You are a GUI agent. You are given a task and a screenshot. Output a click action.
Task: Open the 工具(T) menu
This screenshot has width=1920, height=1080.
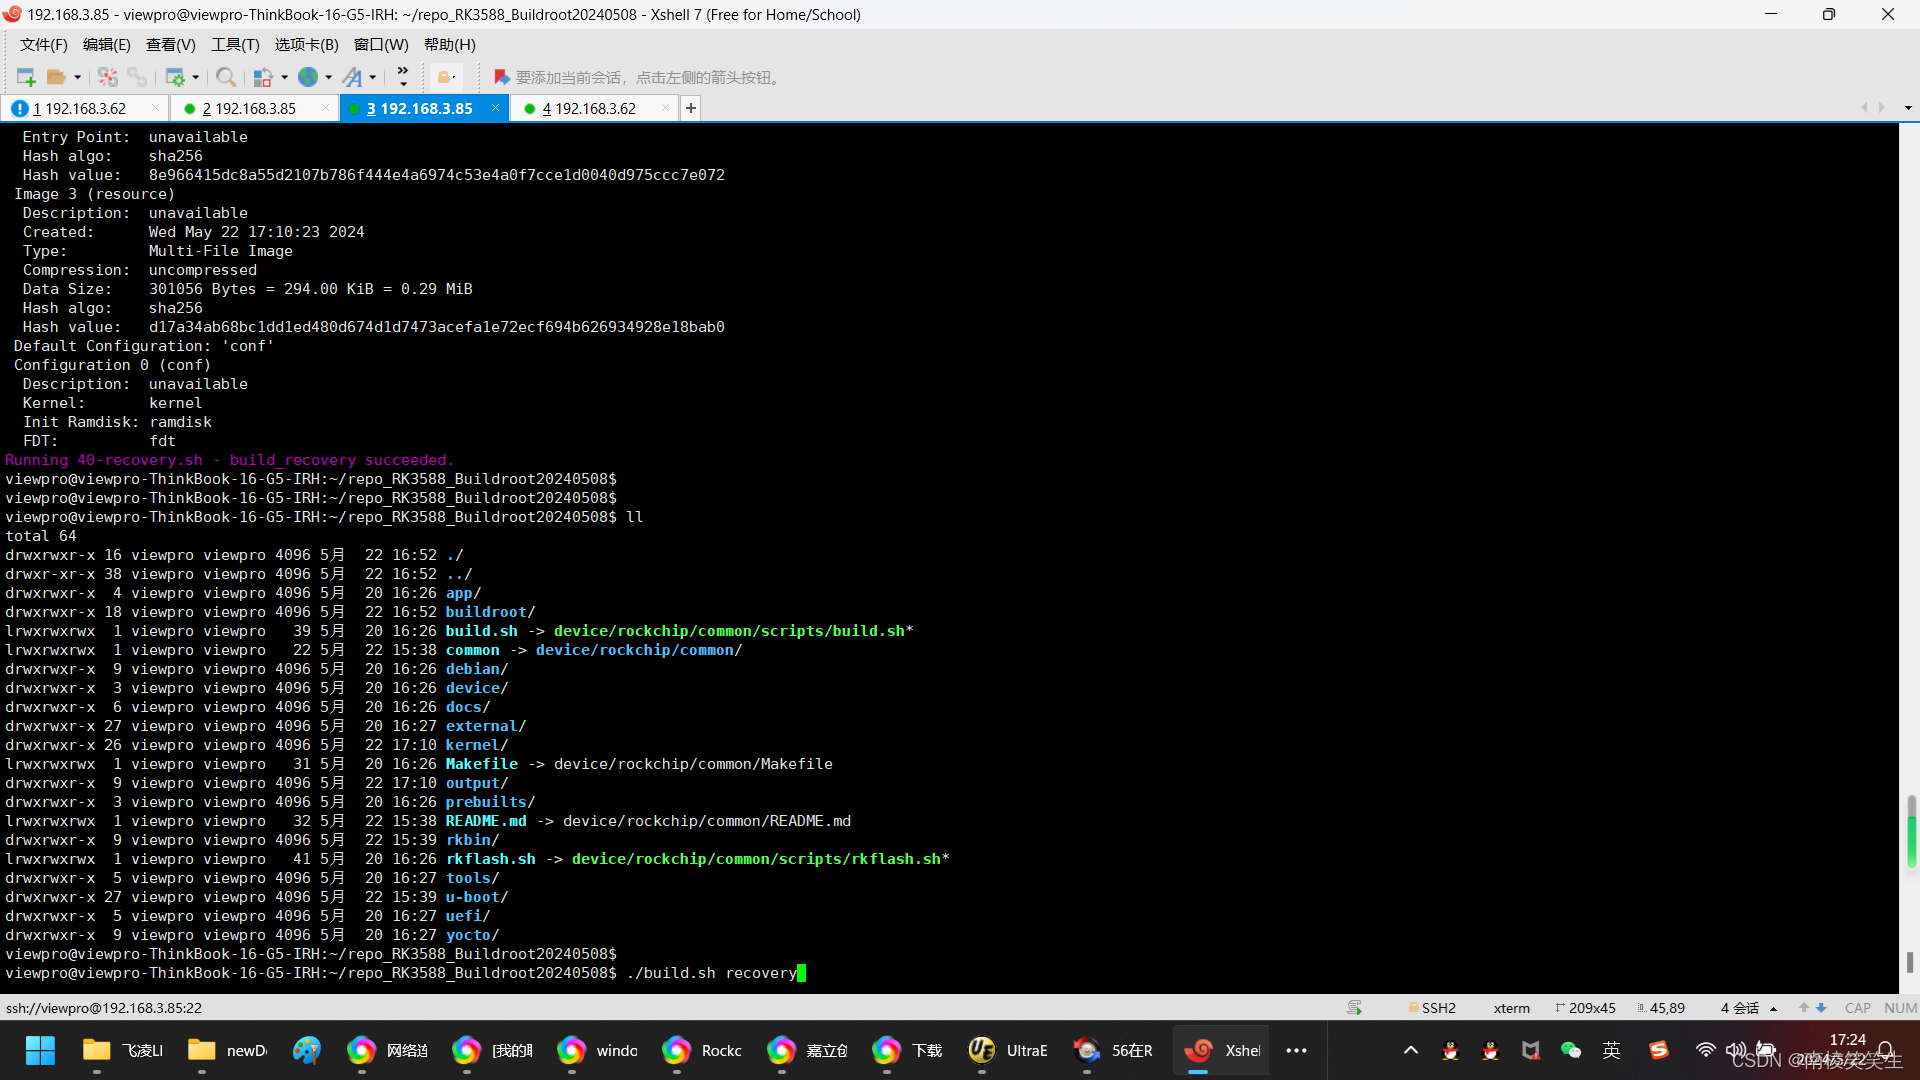point(234,44)
